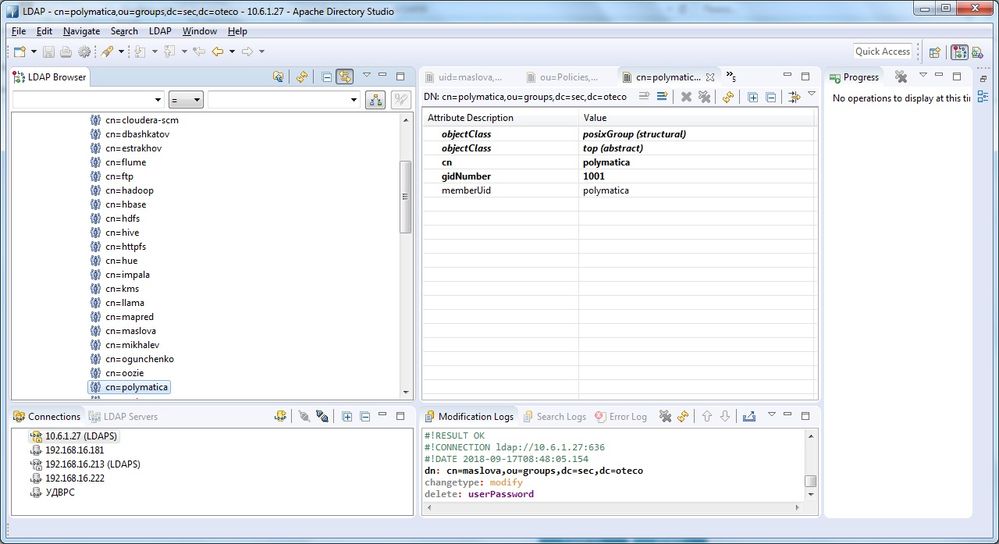Click the New Connection icon in Connections panel
Image resolution: width=999 pixels, height=544 pixels.
(281, 416)
